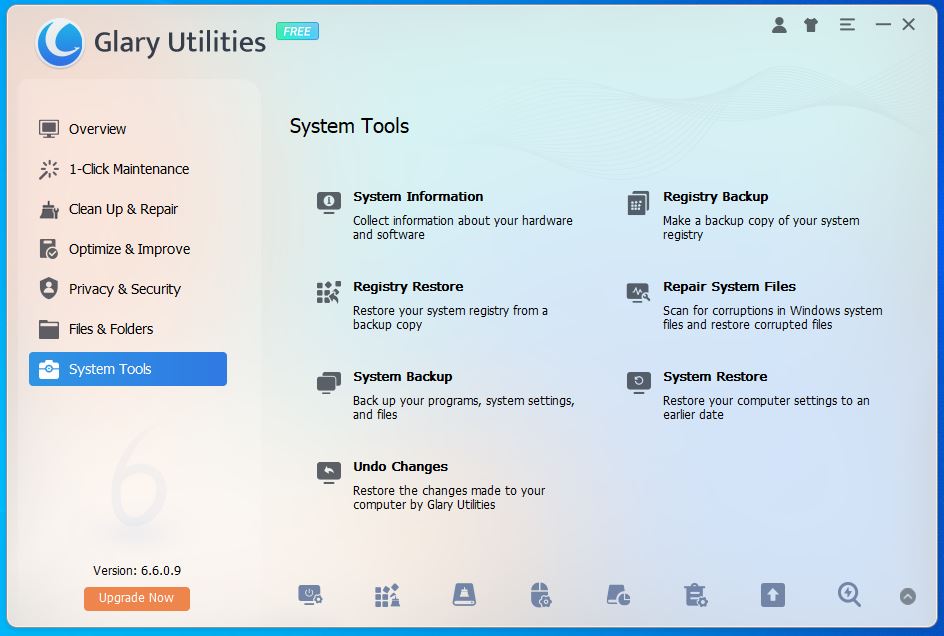
Task: Open the main hamburger menu
Action: coord(847,25)
